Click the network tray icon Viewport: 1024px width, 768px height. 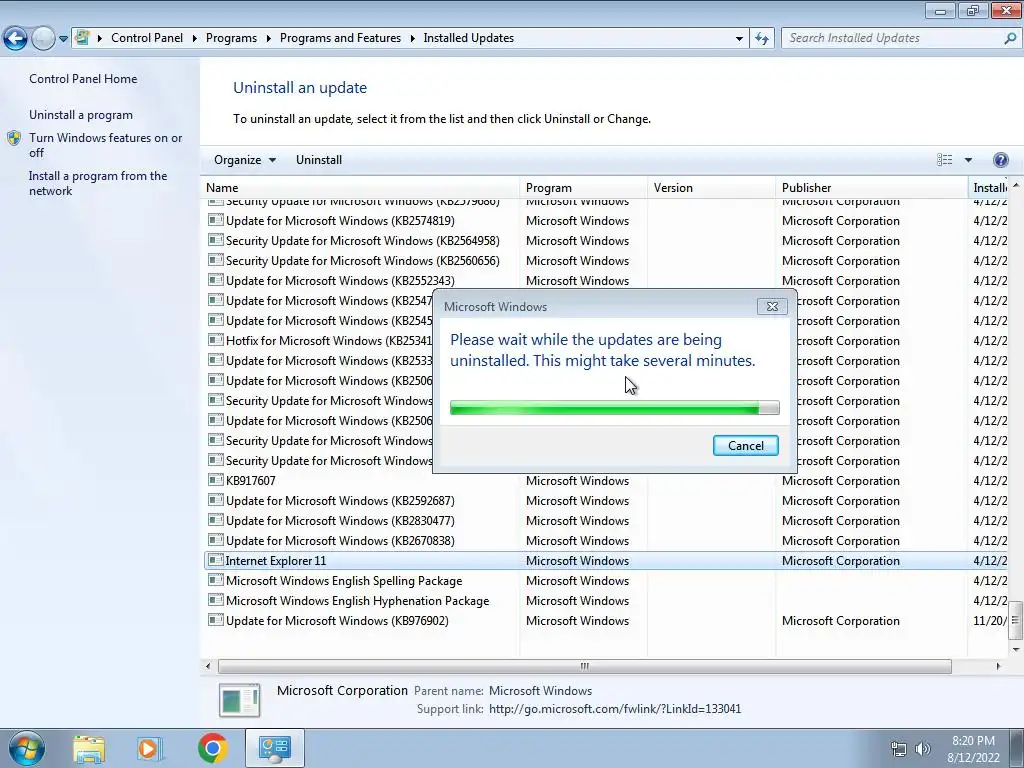[899, 749]
